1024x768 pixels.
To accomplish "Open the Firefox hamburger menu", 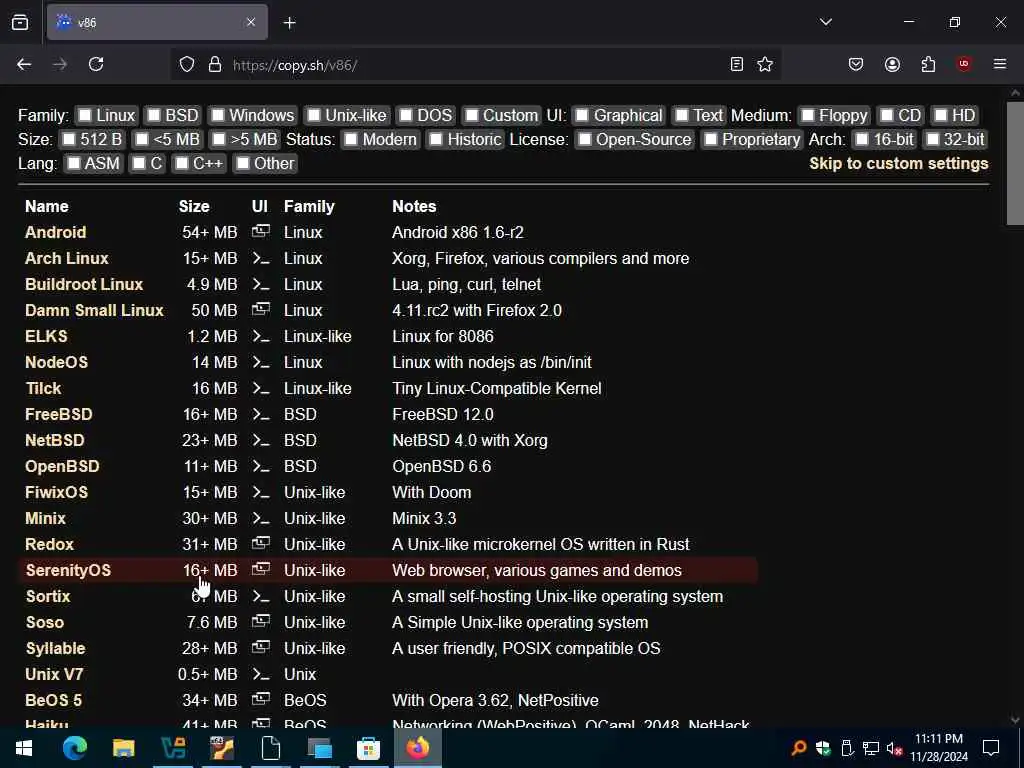I will (x=1000, y=64).
